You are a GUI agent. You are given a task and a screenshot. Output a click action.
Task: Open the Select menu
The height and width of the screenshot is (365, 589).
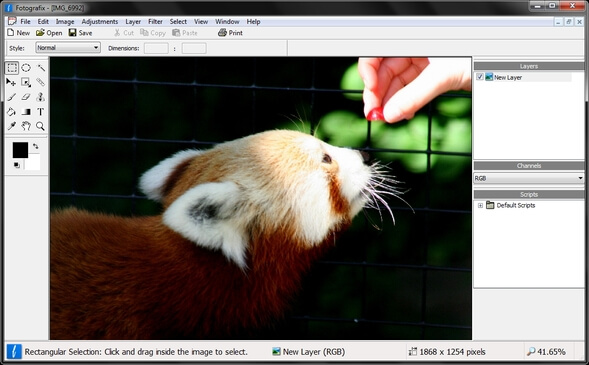178,21
